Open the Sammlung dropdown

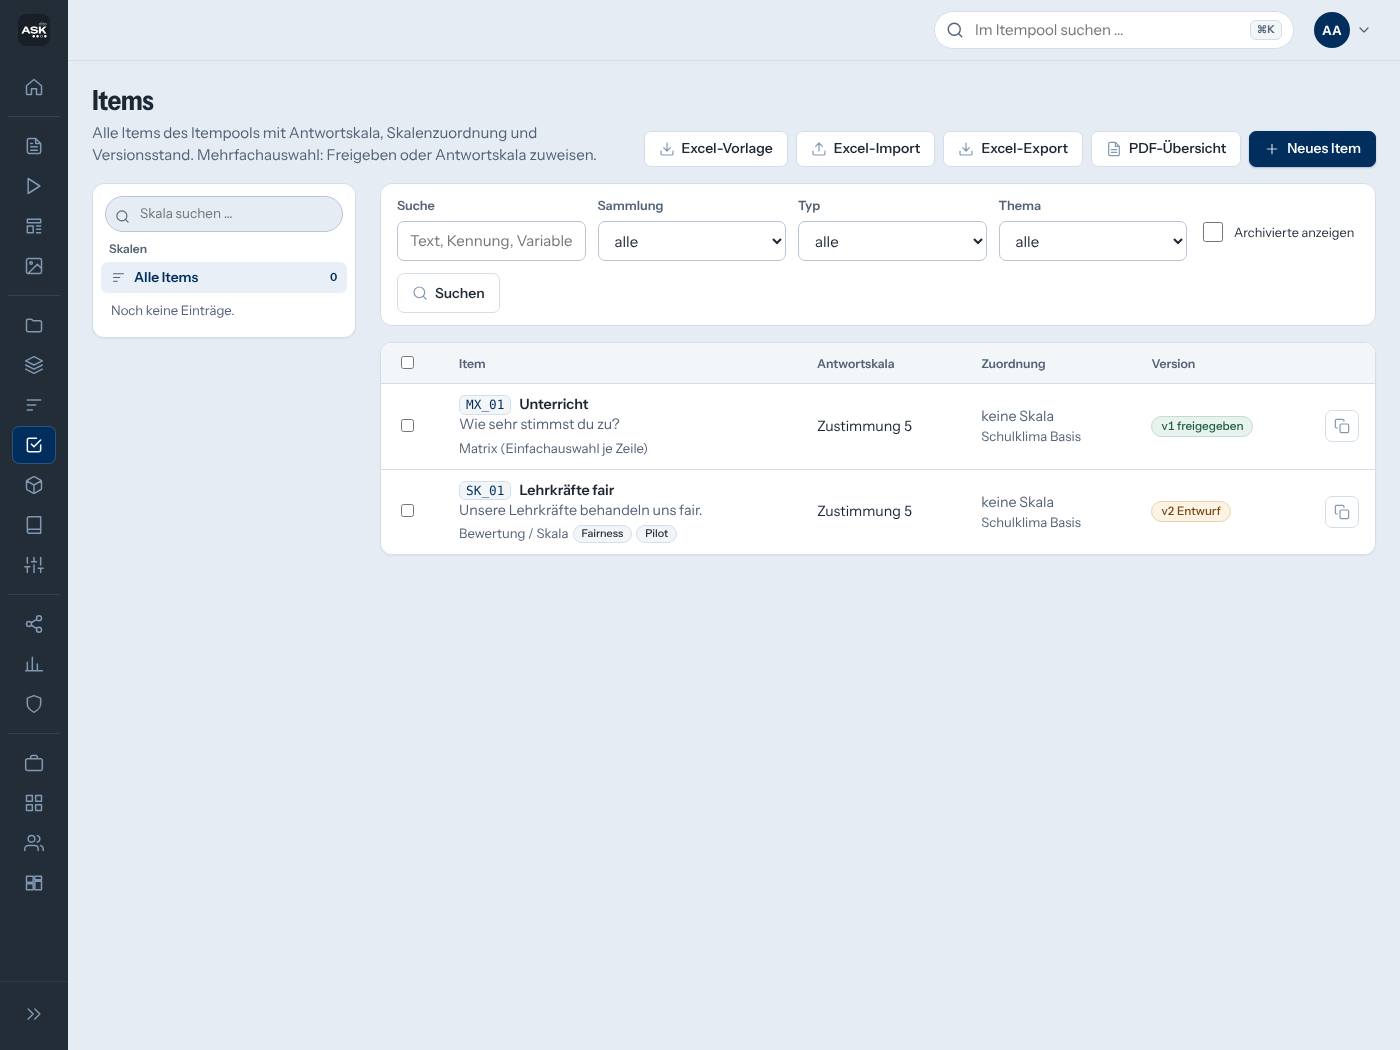[x=692, y=241]
